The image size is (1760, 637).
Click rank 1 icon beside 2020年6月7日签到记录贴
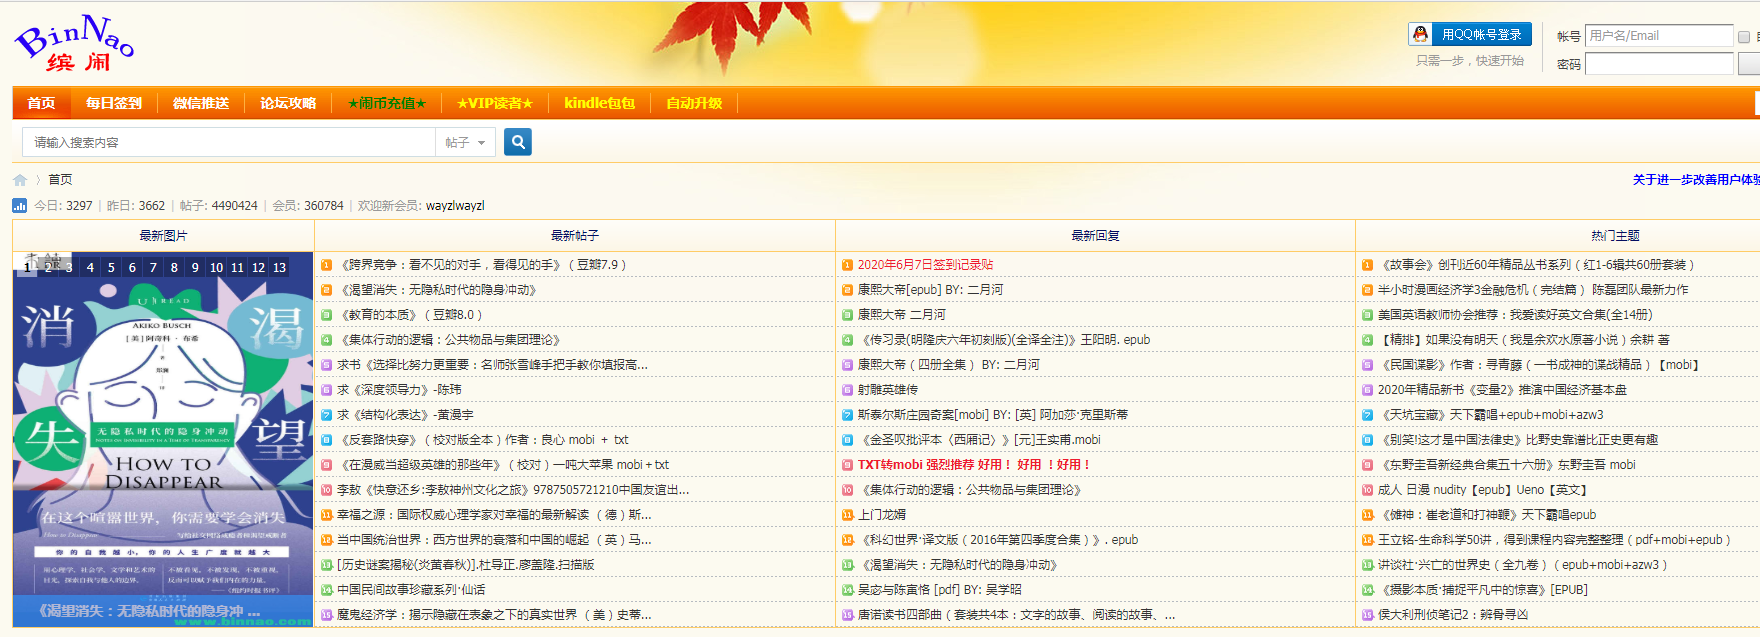pos(847,265)
